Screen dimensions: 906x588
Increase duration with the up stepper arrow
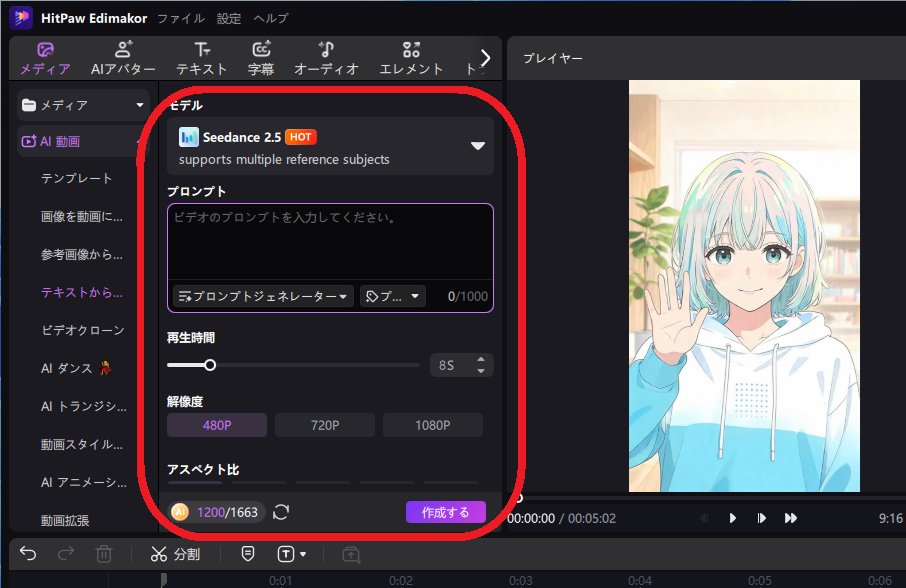coord(481,360)
